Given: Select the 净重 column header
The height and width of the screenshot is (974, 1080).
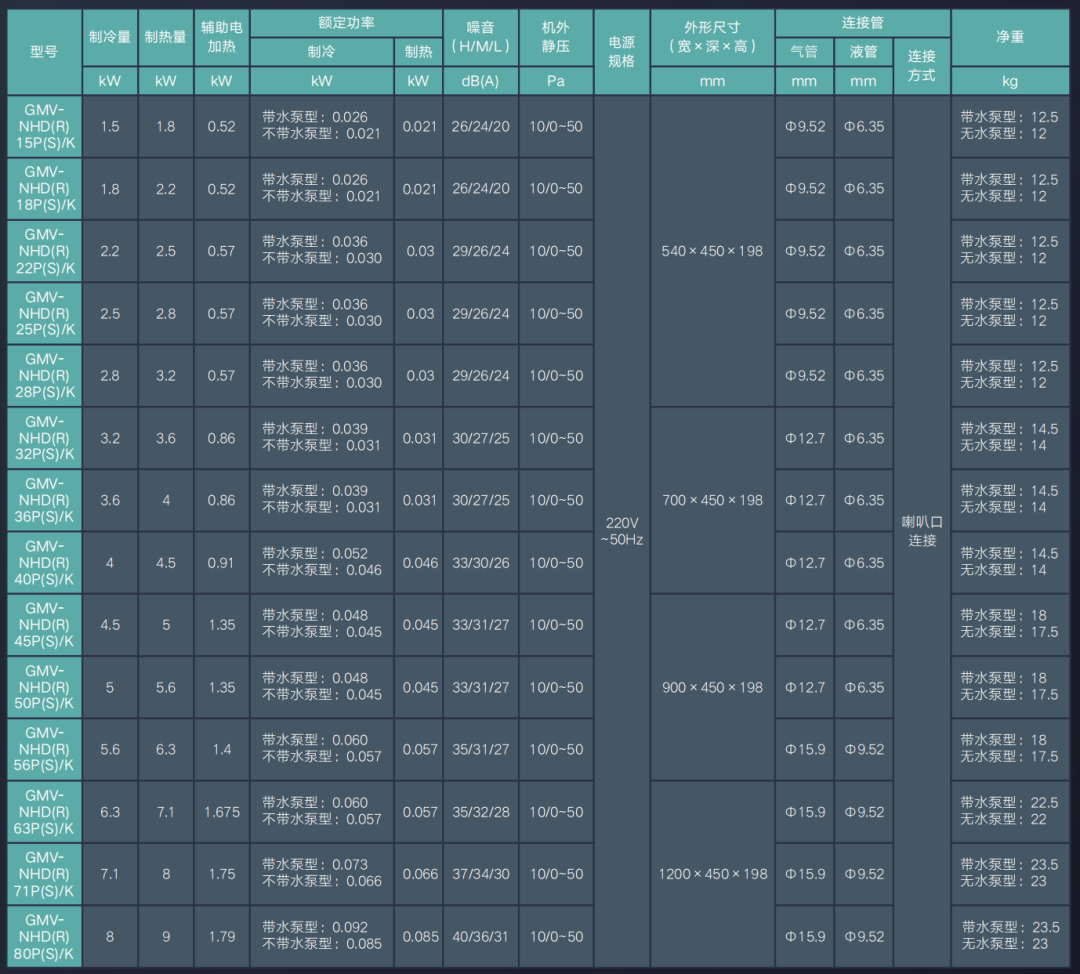Looking at the screenshot, I should click(1010, 38).
